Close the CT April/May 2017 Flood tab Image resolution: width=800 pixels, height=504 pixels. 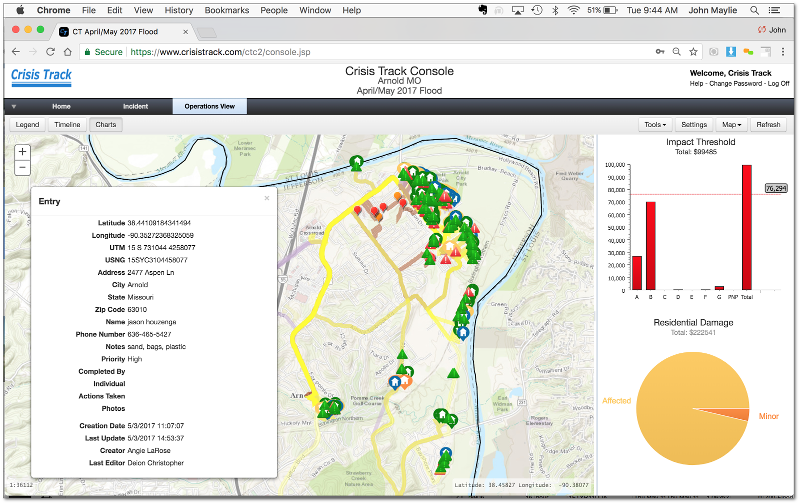(x=185, y=32)
